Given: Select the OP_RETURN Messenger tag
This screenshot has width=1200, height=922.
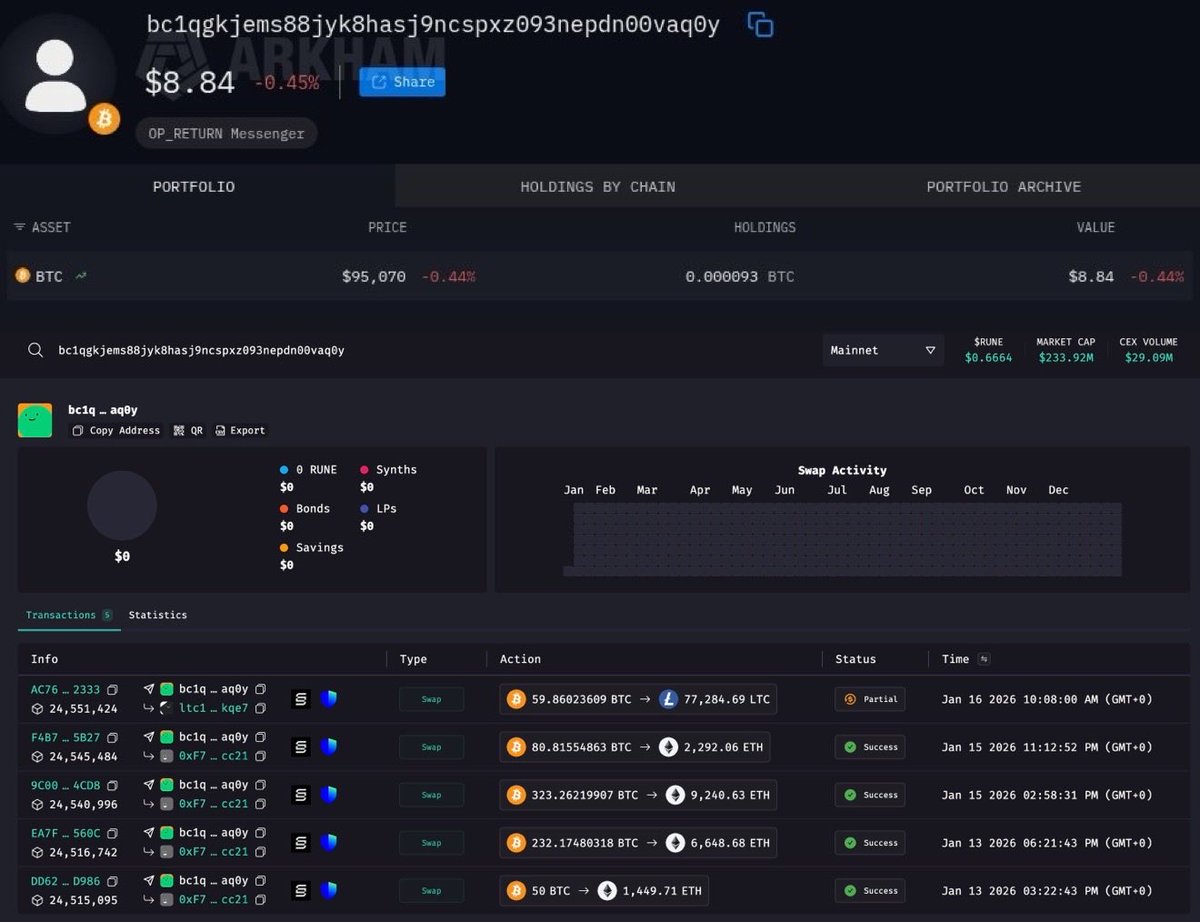Looking at the screenshot, I should click(226, 133).
